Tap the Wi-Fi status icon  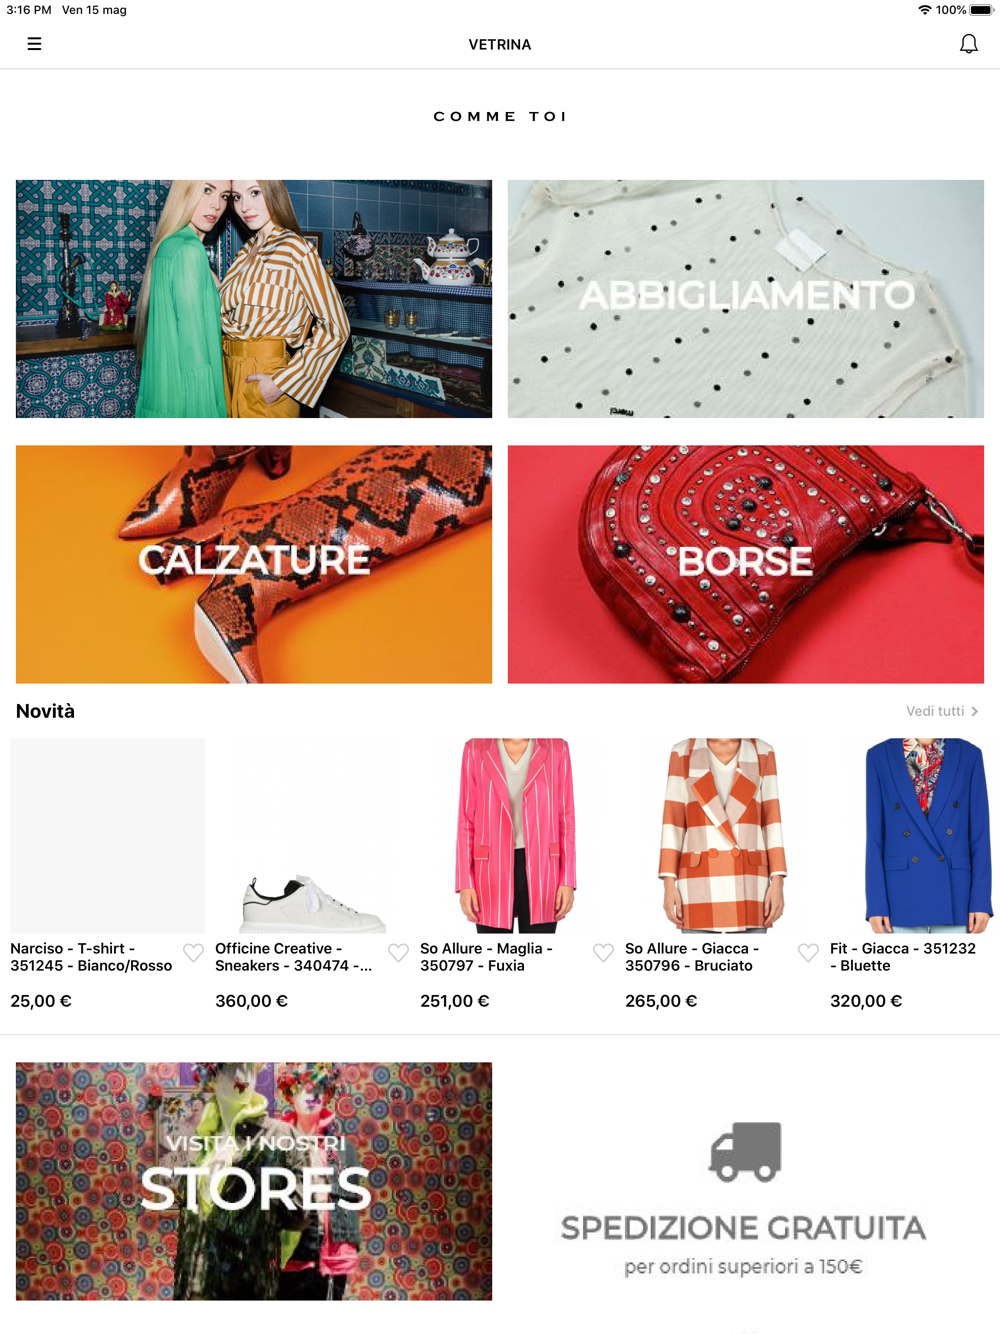924,10
